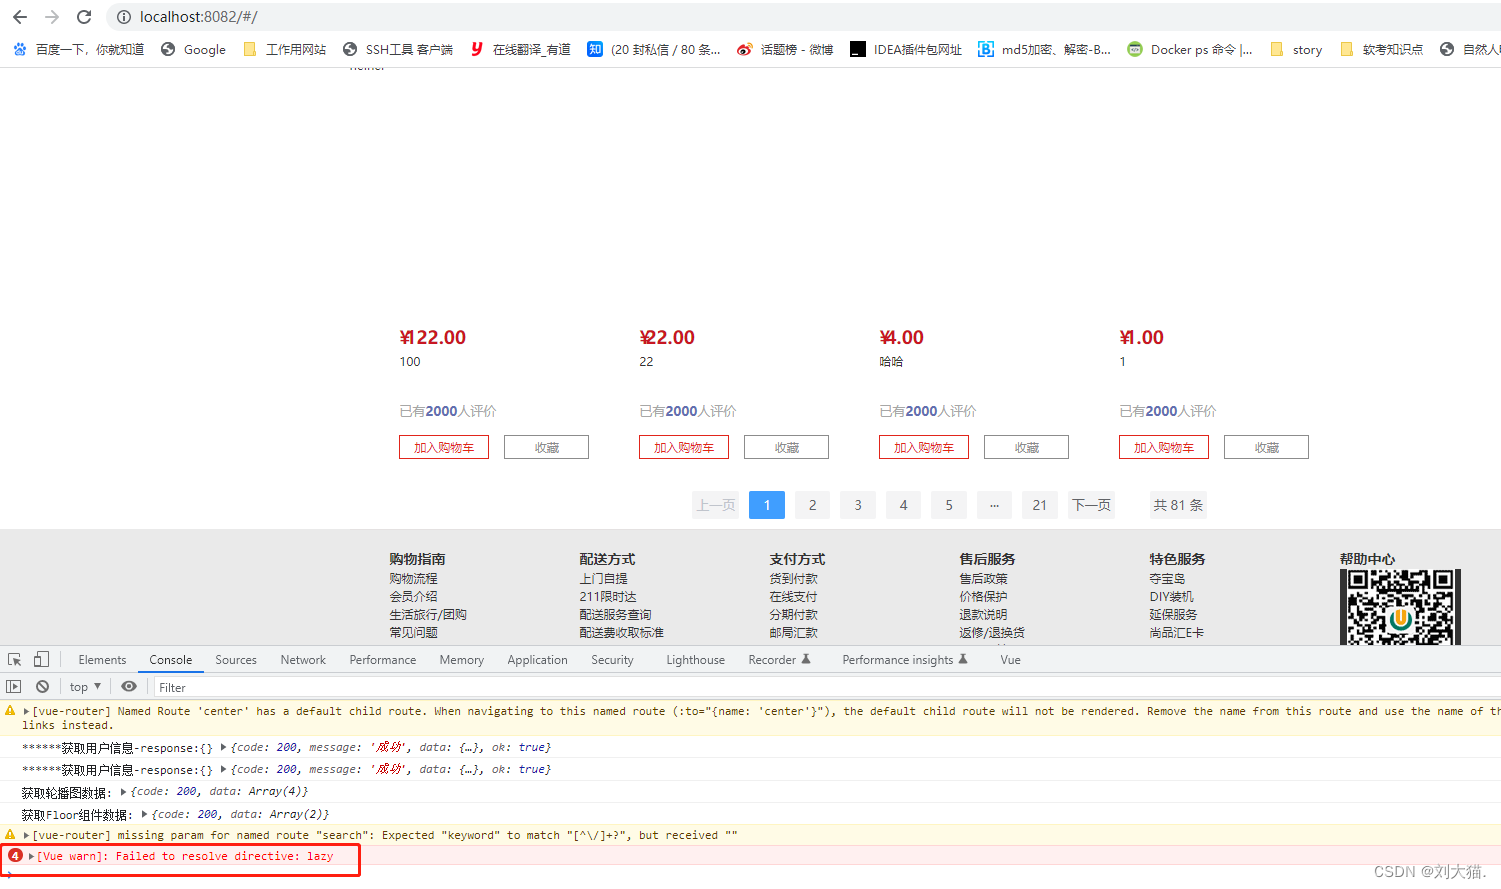This screenshot has width=1501, height=889.
Task: Clear the console with the ban icon
Action: click(42, 687)
